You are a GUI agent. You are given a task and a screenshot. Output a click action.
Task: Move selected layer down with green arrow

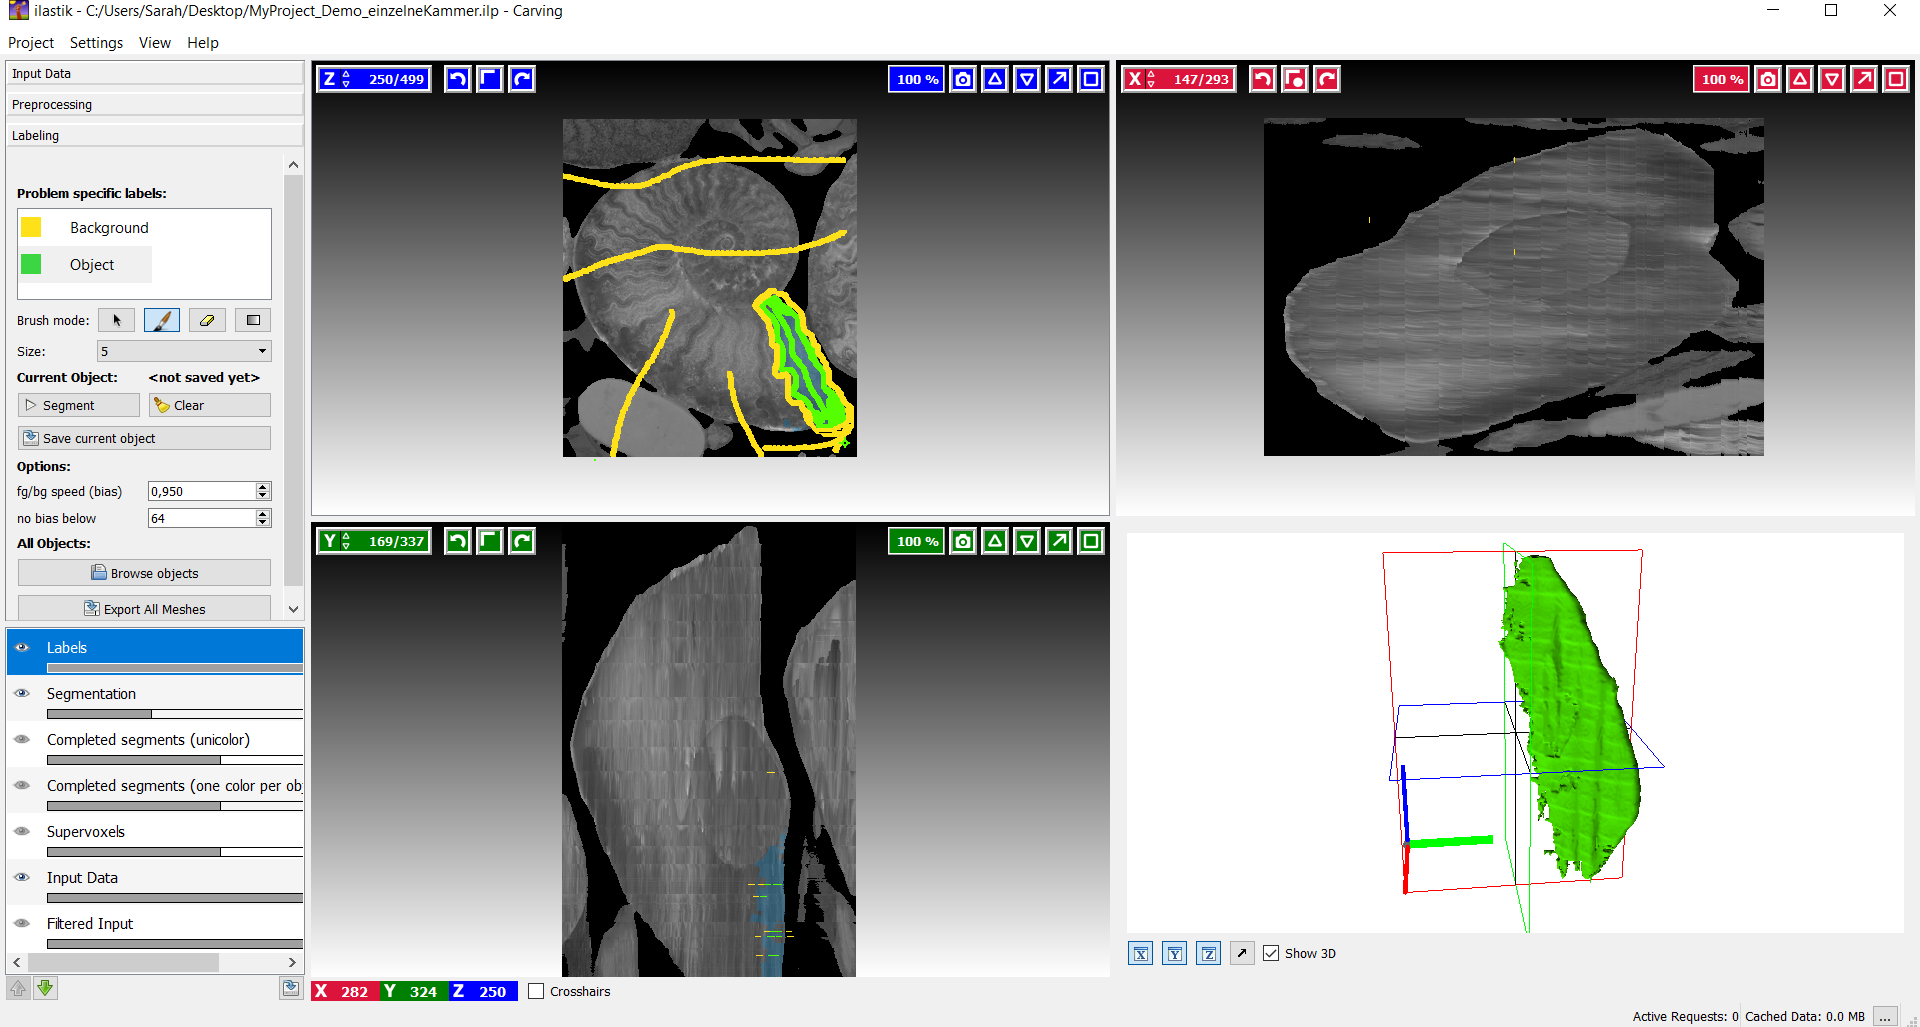click(45, 988)
